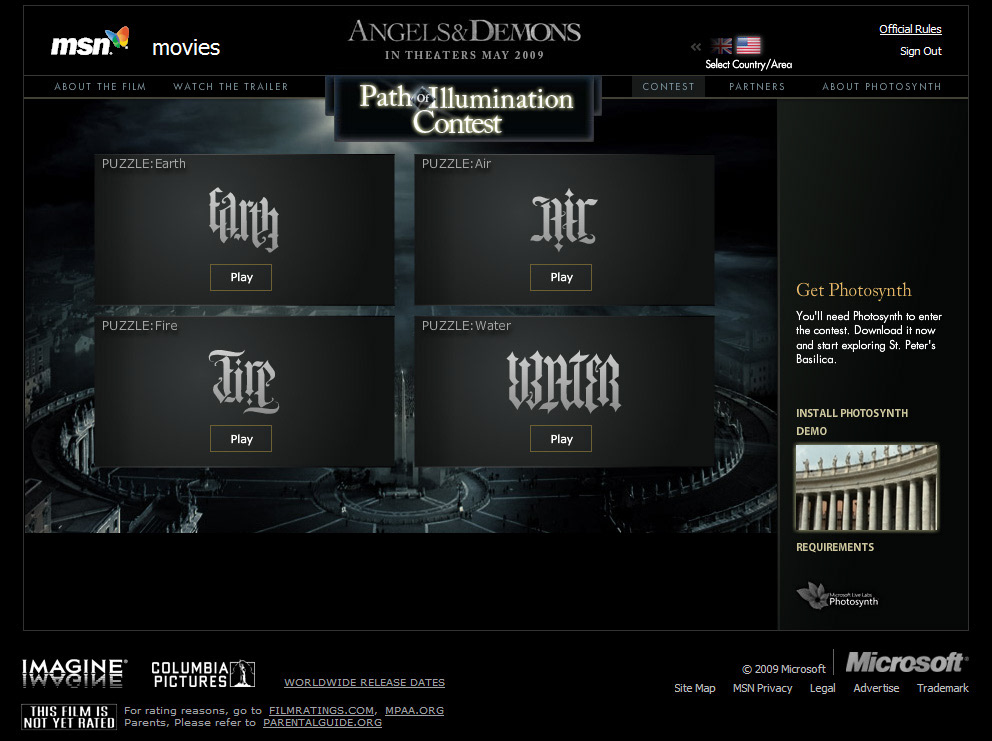Open the Partners tab
Viewport: 992px width, 741px height.
click(x=757, y=87)
